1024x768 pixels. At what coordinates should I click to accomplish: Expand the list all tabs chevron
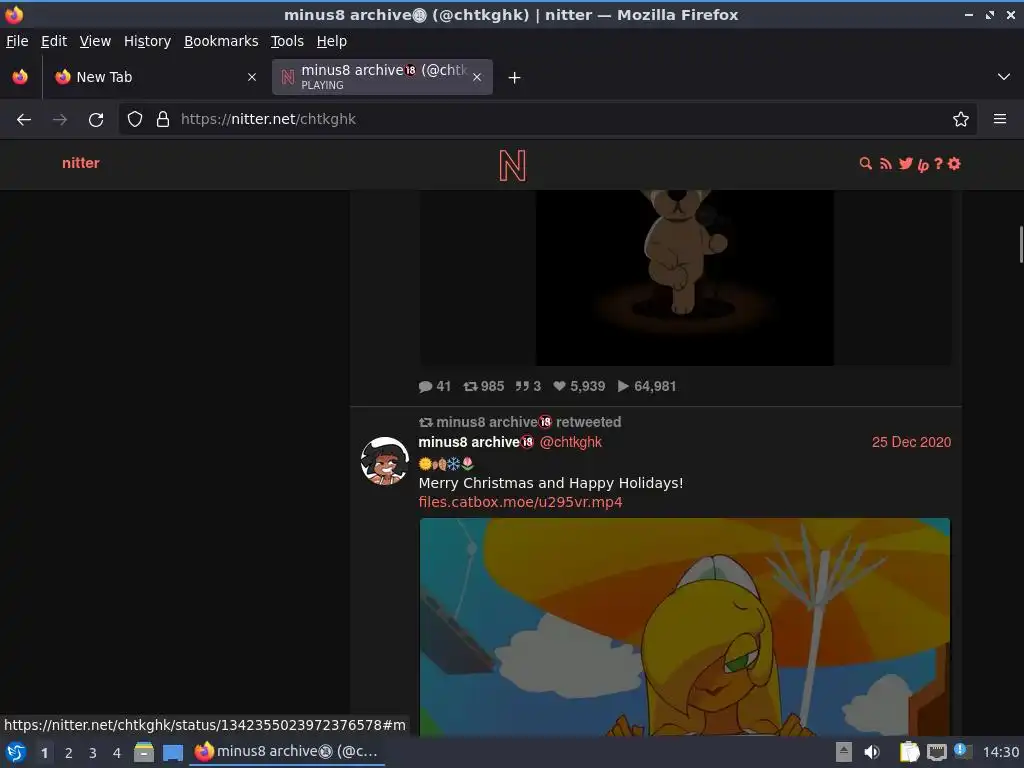click(1004, 77)
